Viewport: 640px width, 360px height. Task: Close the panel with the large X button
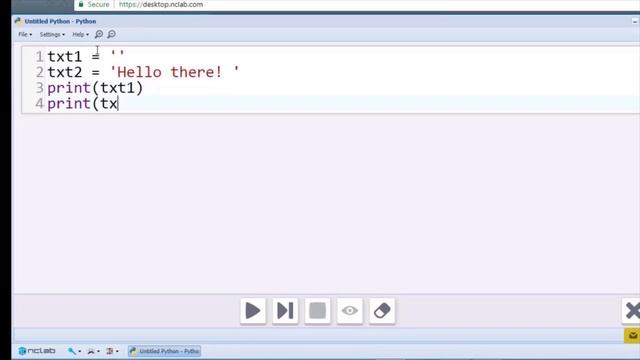click(632, 311)
